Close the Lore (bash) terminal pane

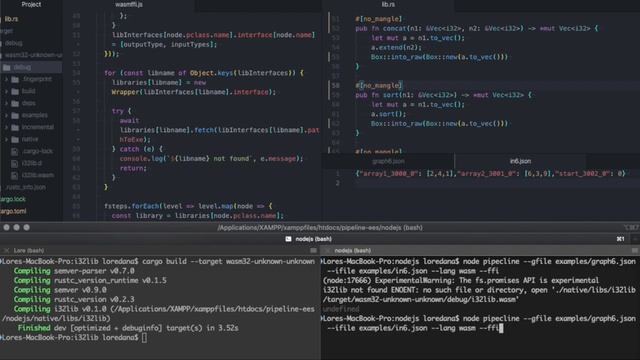pos(7,250)
